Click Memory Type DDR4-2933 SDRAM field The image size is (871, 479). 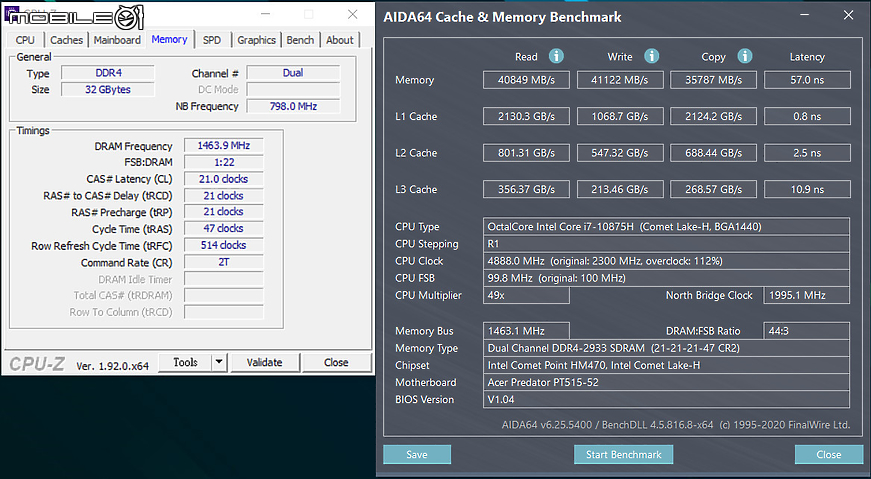(666, 348)
